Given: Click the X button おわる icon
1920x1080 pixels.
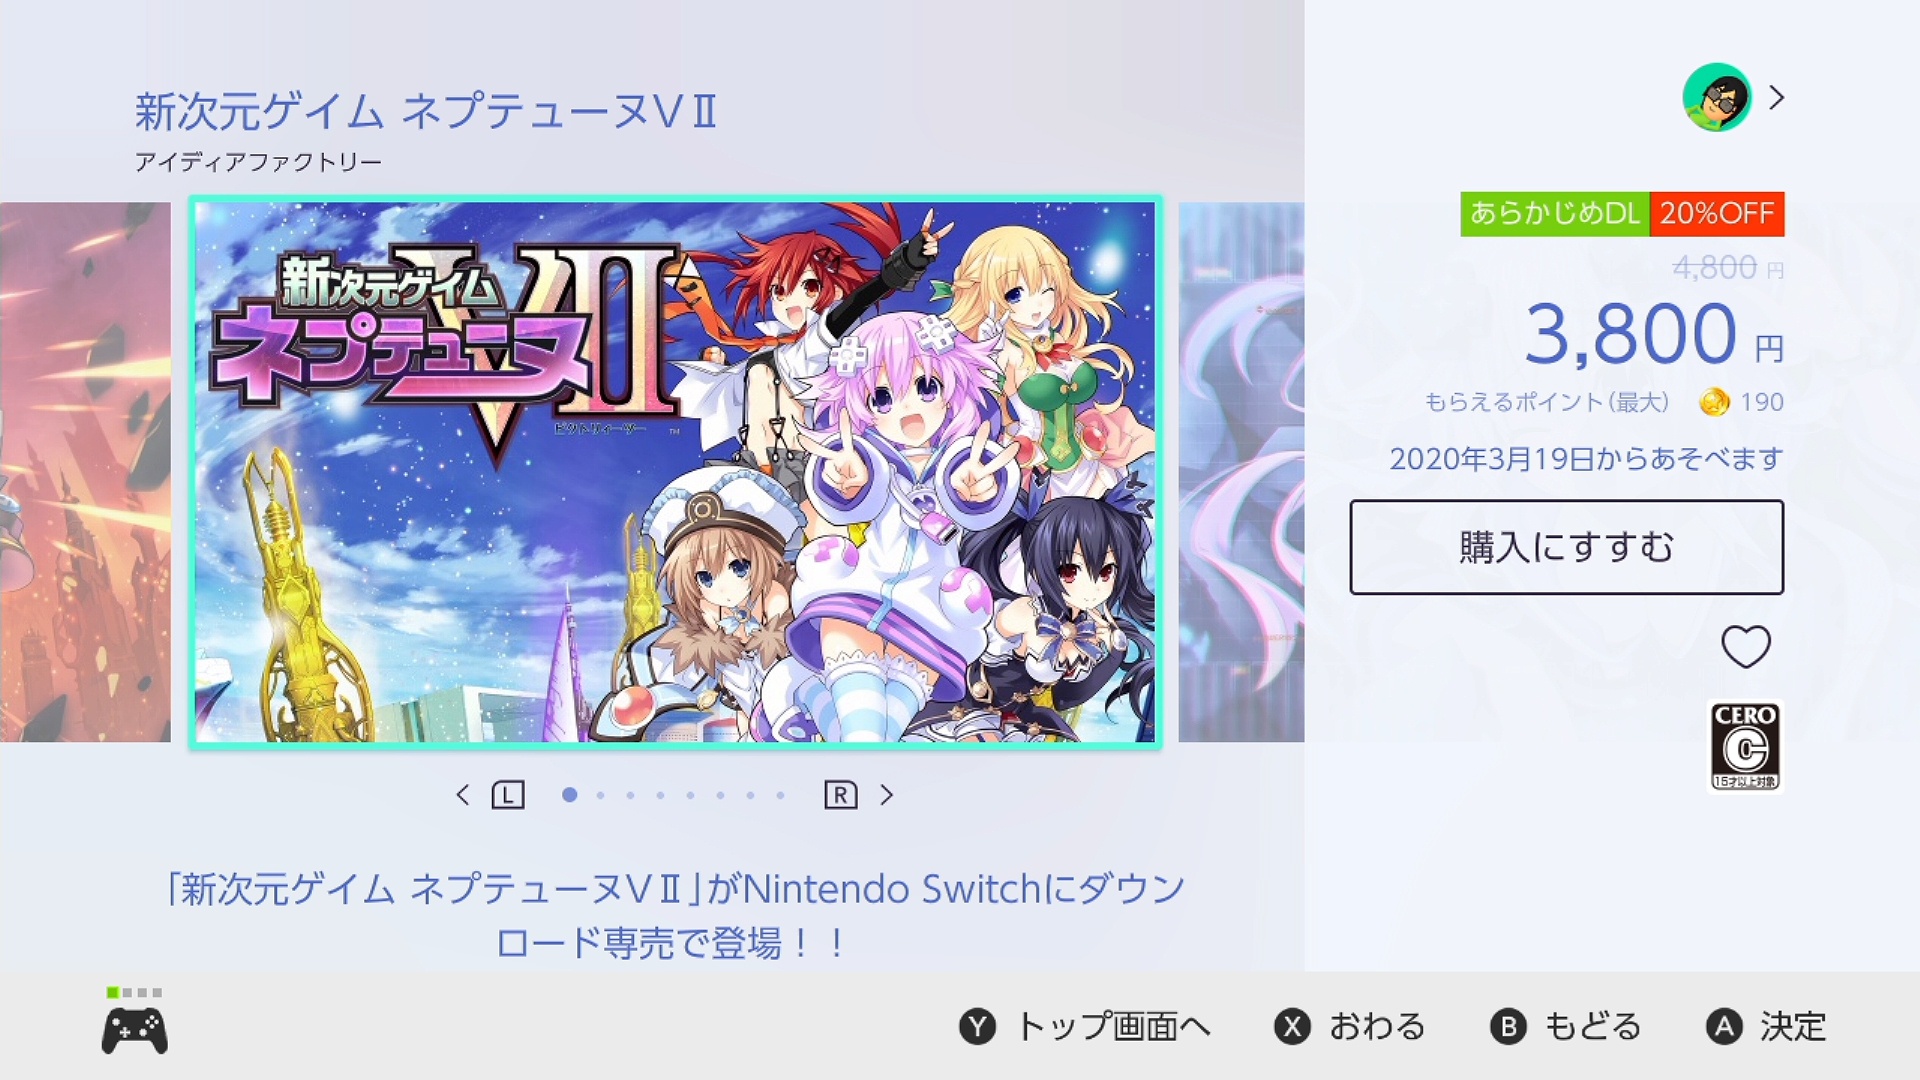Looking at the screenshot, I should click(x=1292, y=1027).
